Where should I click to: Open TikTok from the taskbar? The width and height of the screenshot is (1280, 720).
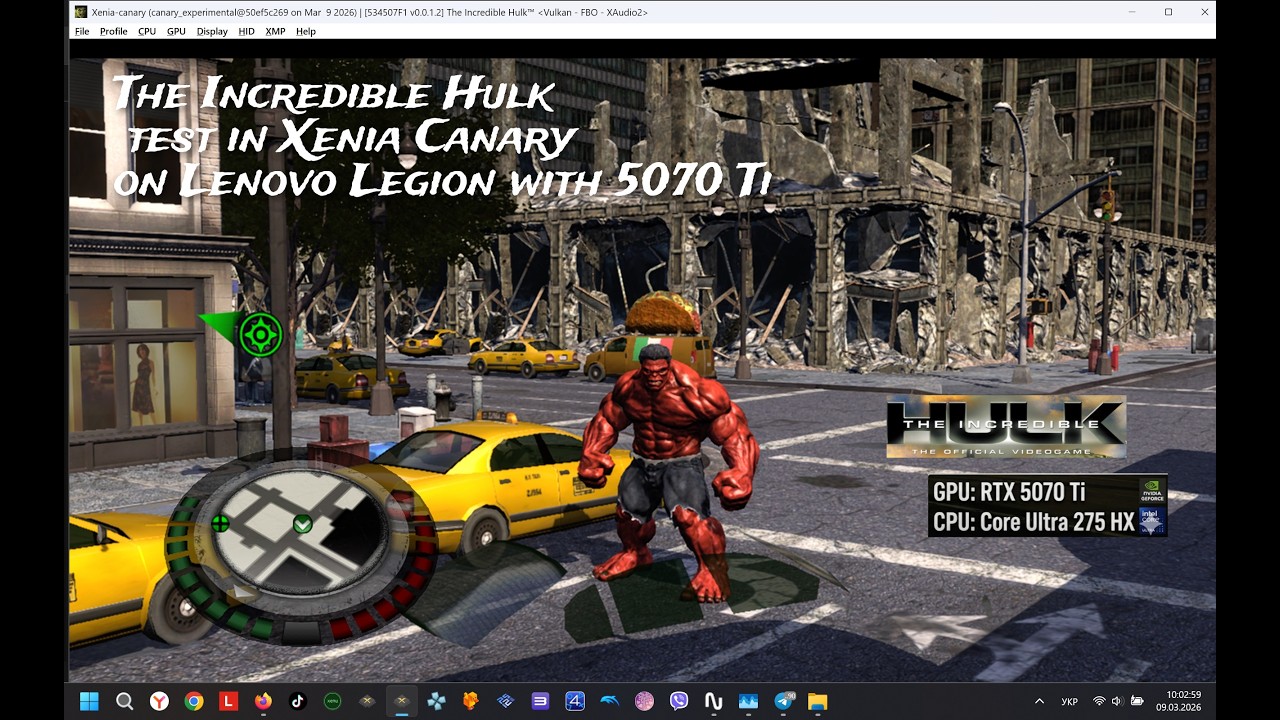pos(297,701)
